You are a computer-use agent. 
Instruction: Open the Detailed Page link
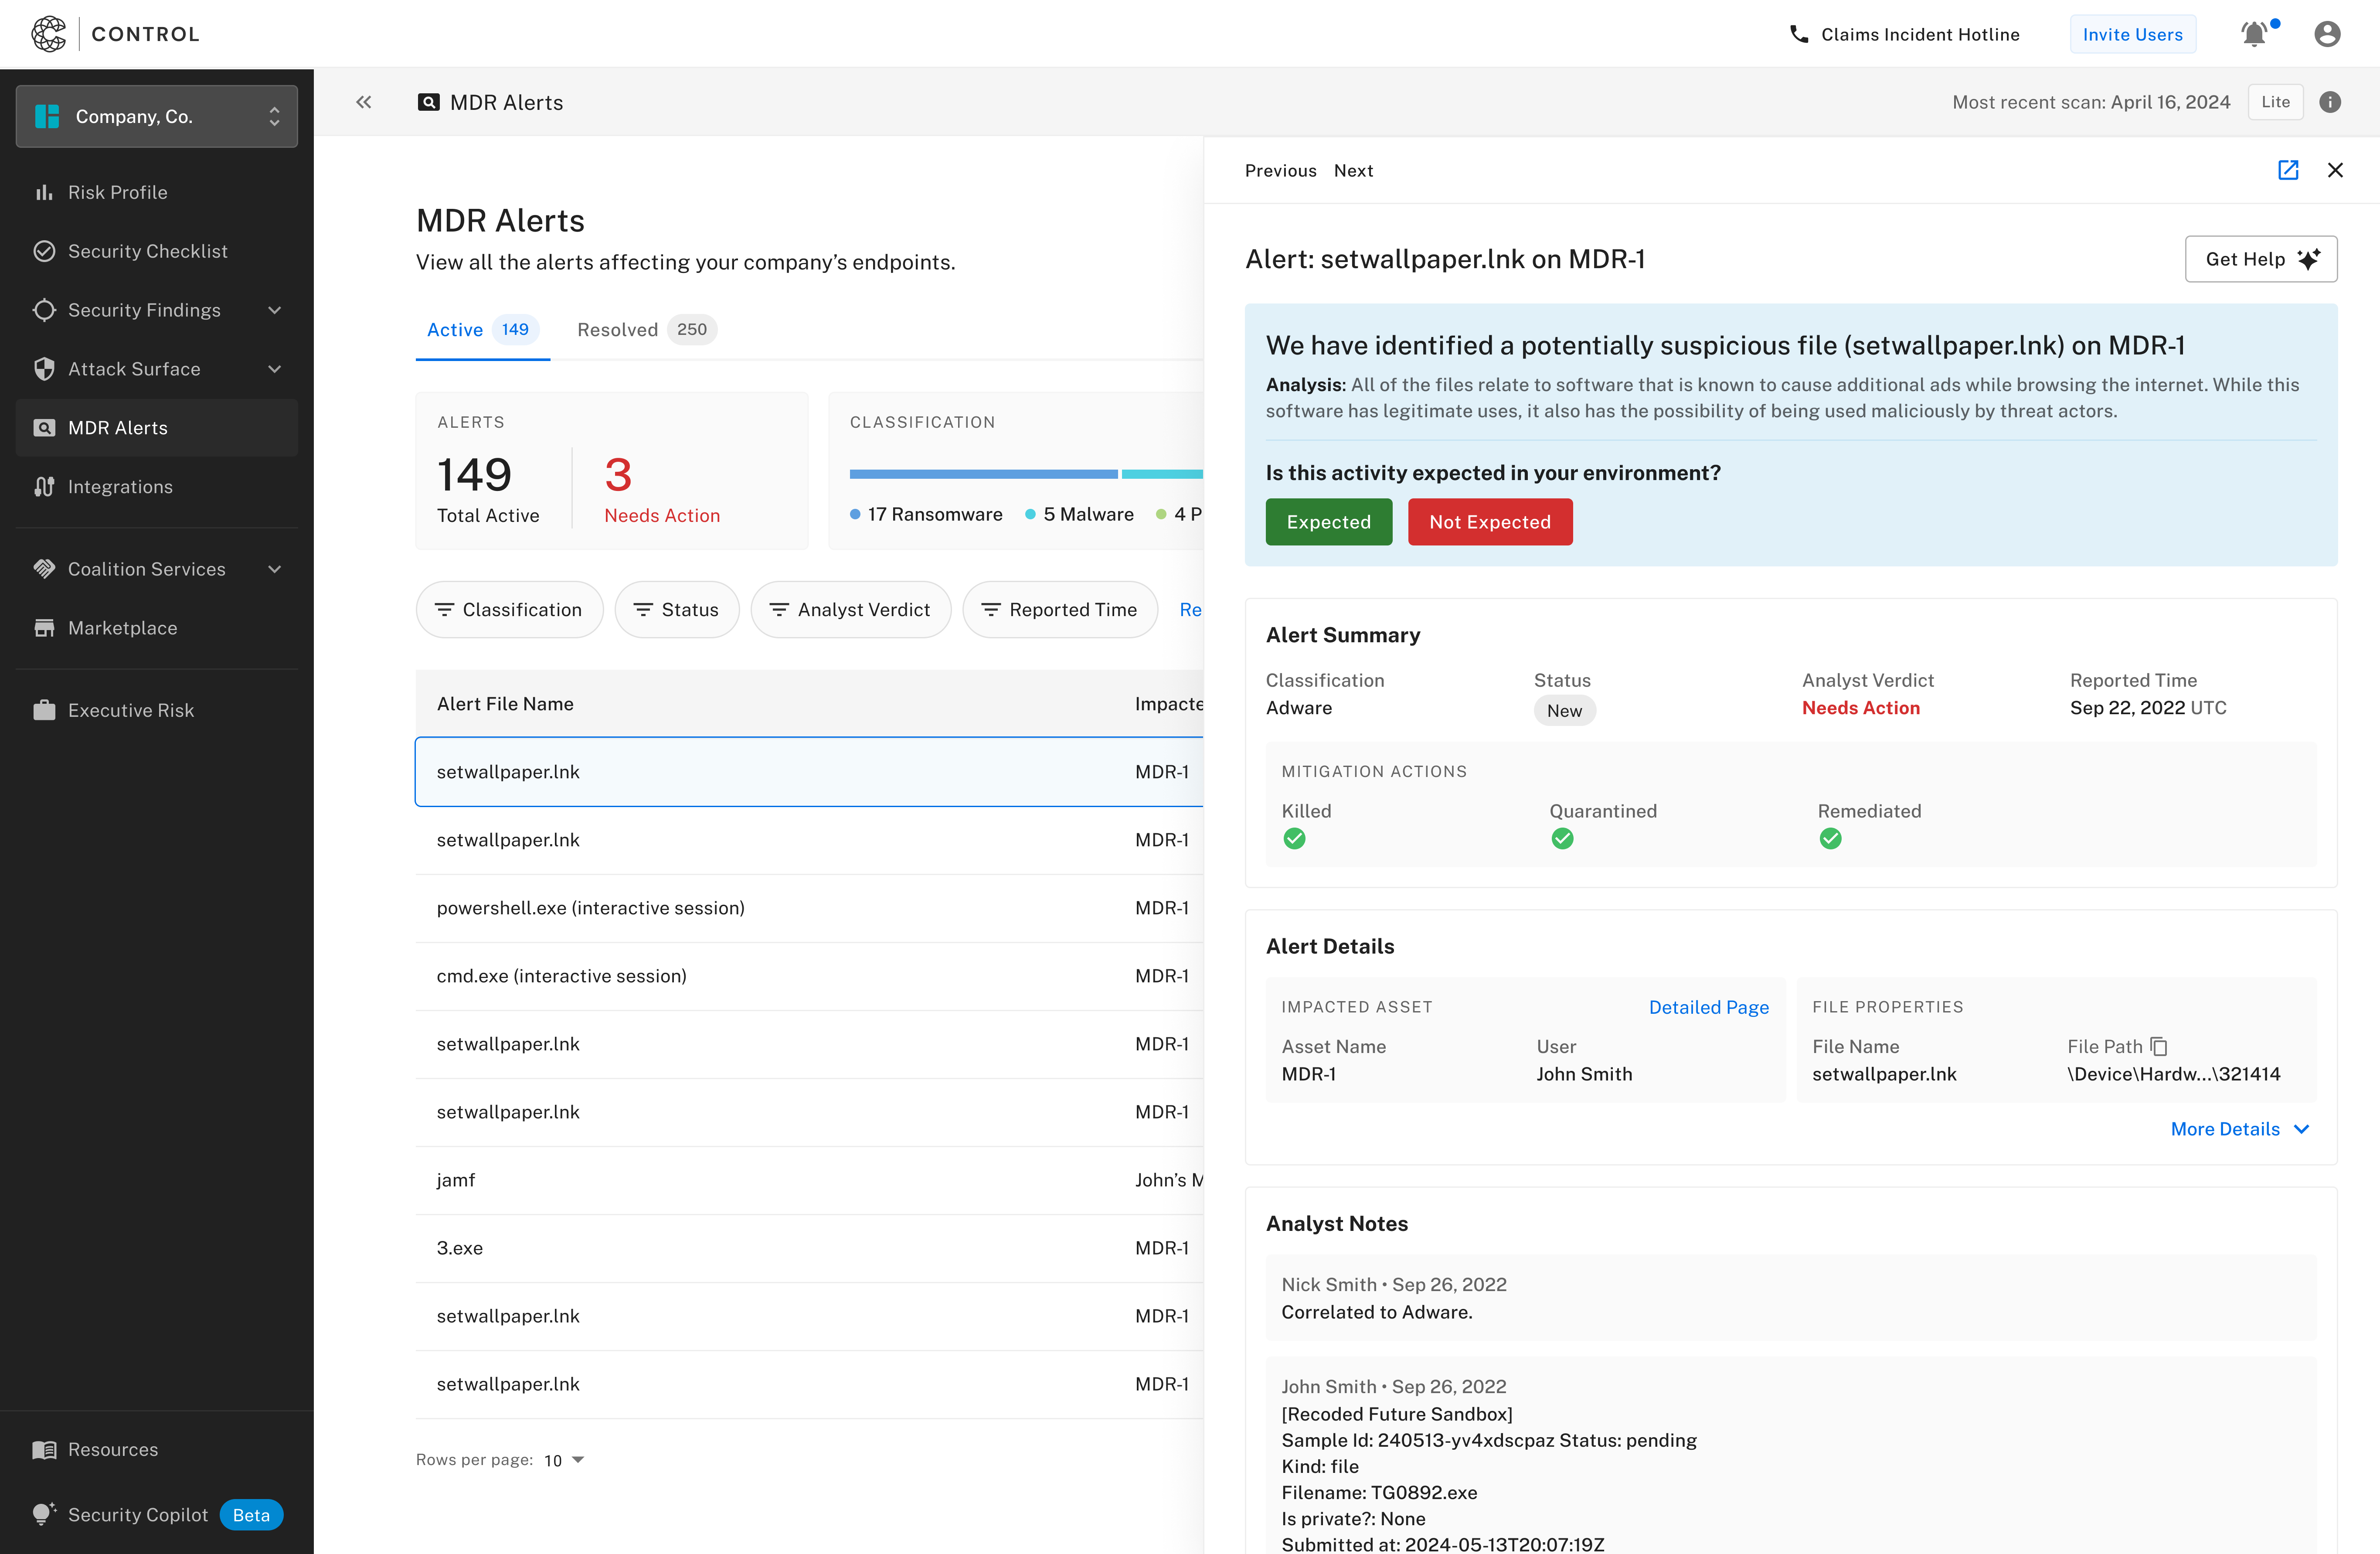tap(1709, 1007)
